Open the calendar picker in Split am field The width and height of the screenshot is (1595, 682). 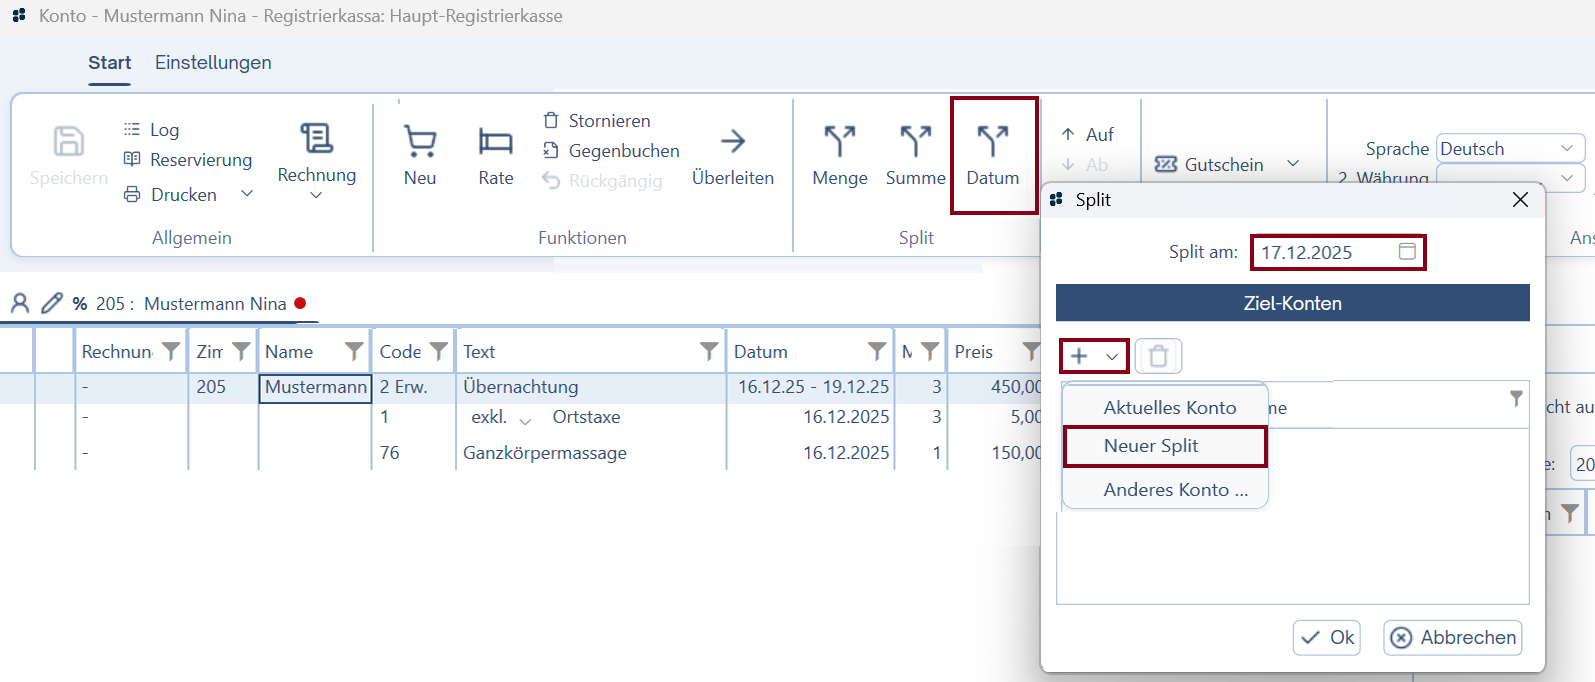[1407, 252]
